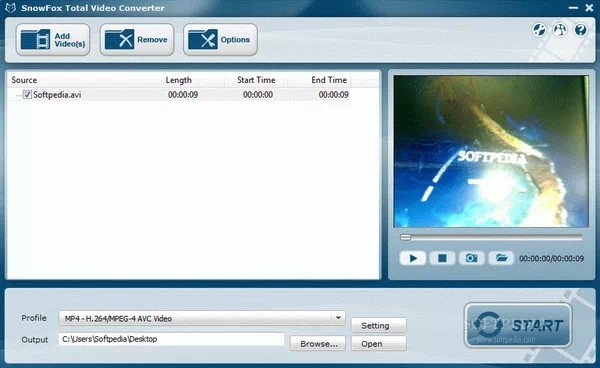
Task: Click the Length column header
Action: (x=178, y=80)
